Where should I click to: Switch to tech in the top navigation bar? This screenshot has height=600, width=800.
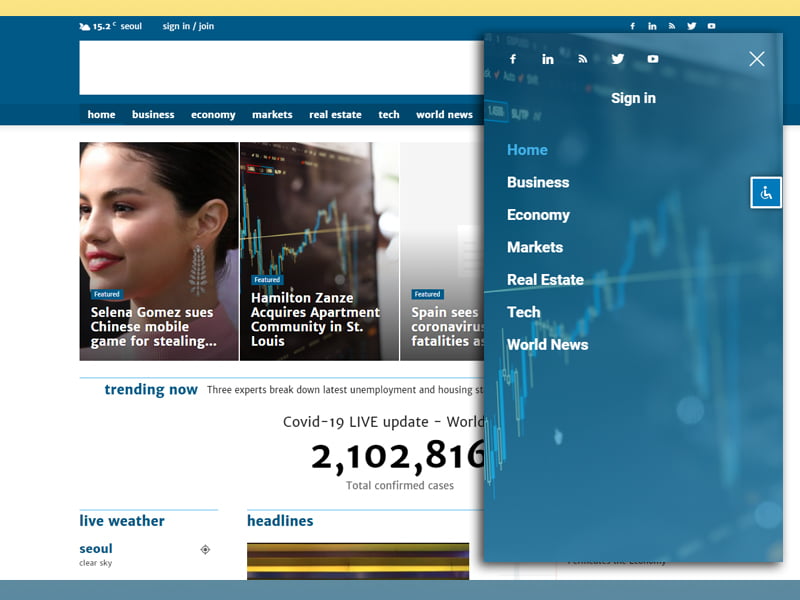pos(389,115)
